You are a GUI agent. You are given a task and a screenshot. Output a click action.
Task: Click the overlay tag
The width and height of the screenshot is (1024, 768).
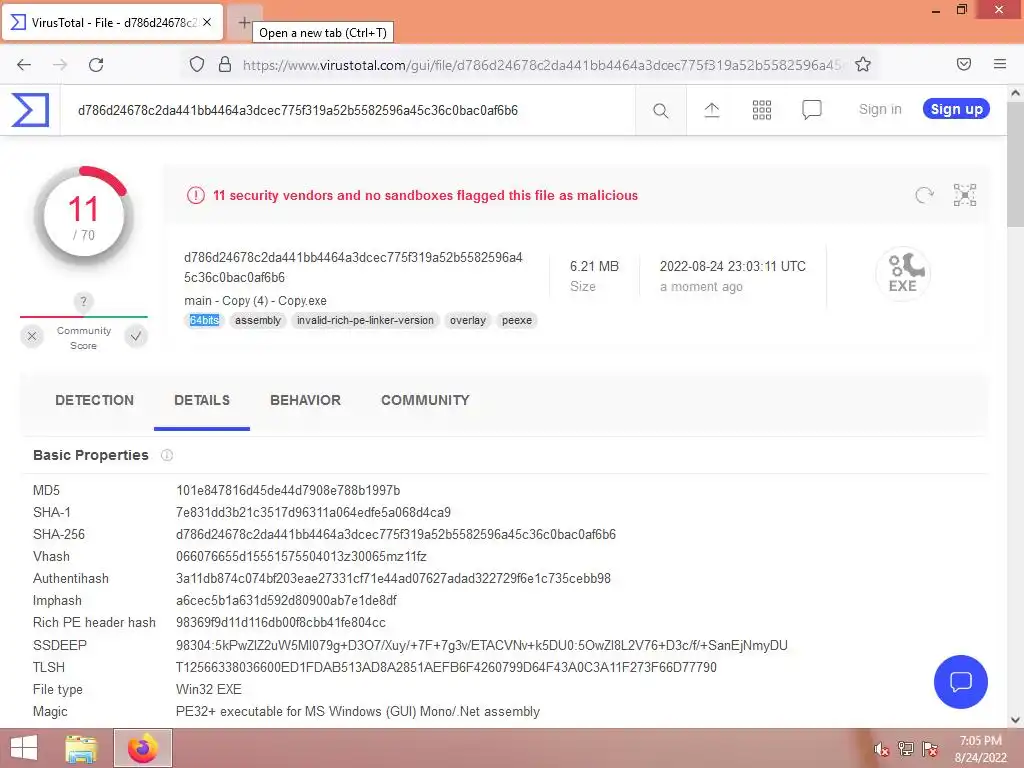(468, 320)
